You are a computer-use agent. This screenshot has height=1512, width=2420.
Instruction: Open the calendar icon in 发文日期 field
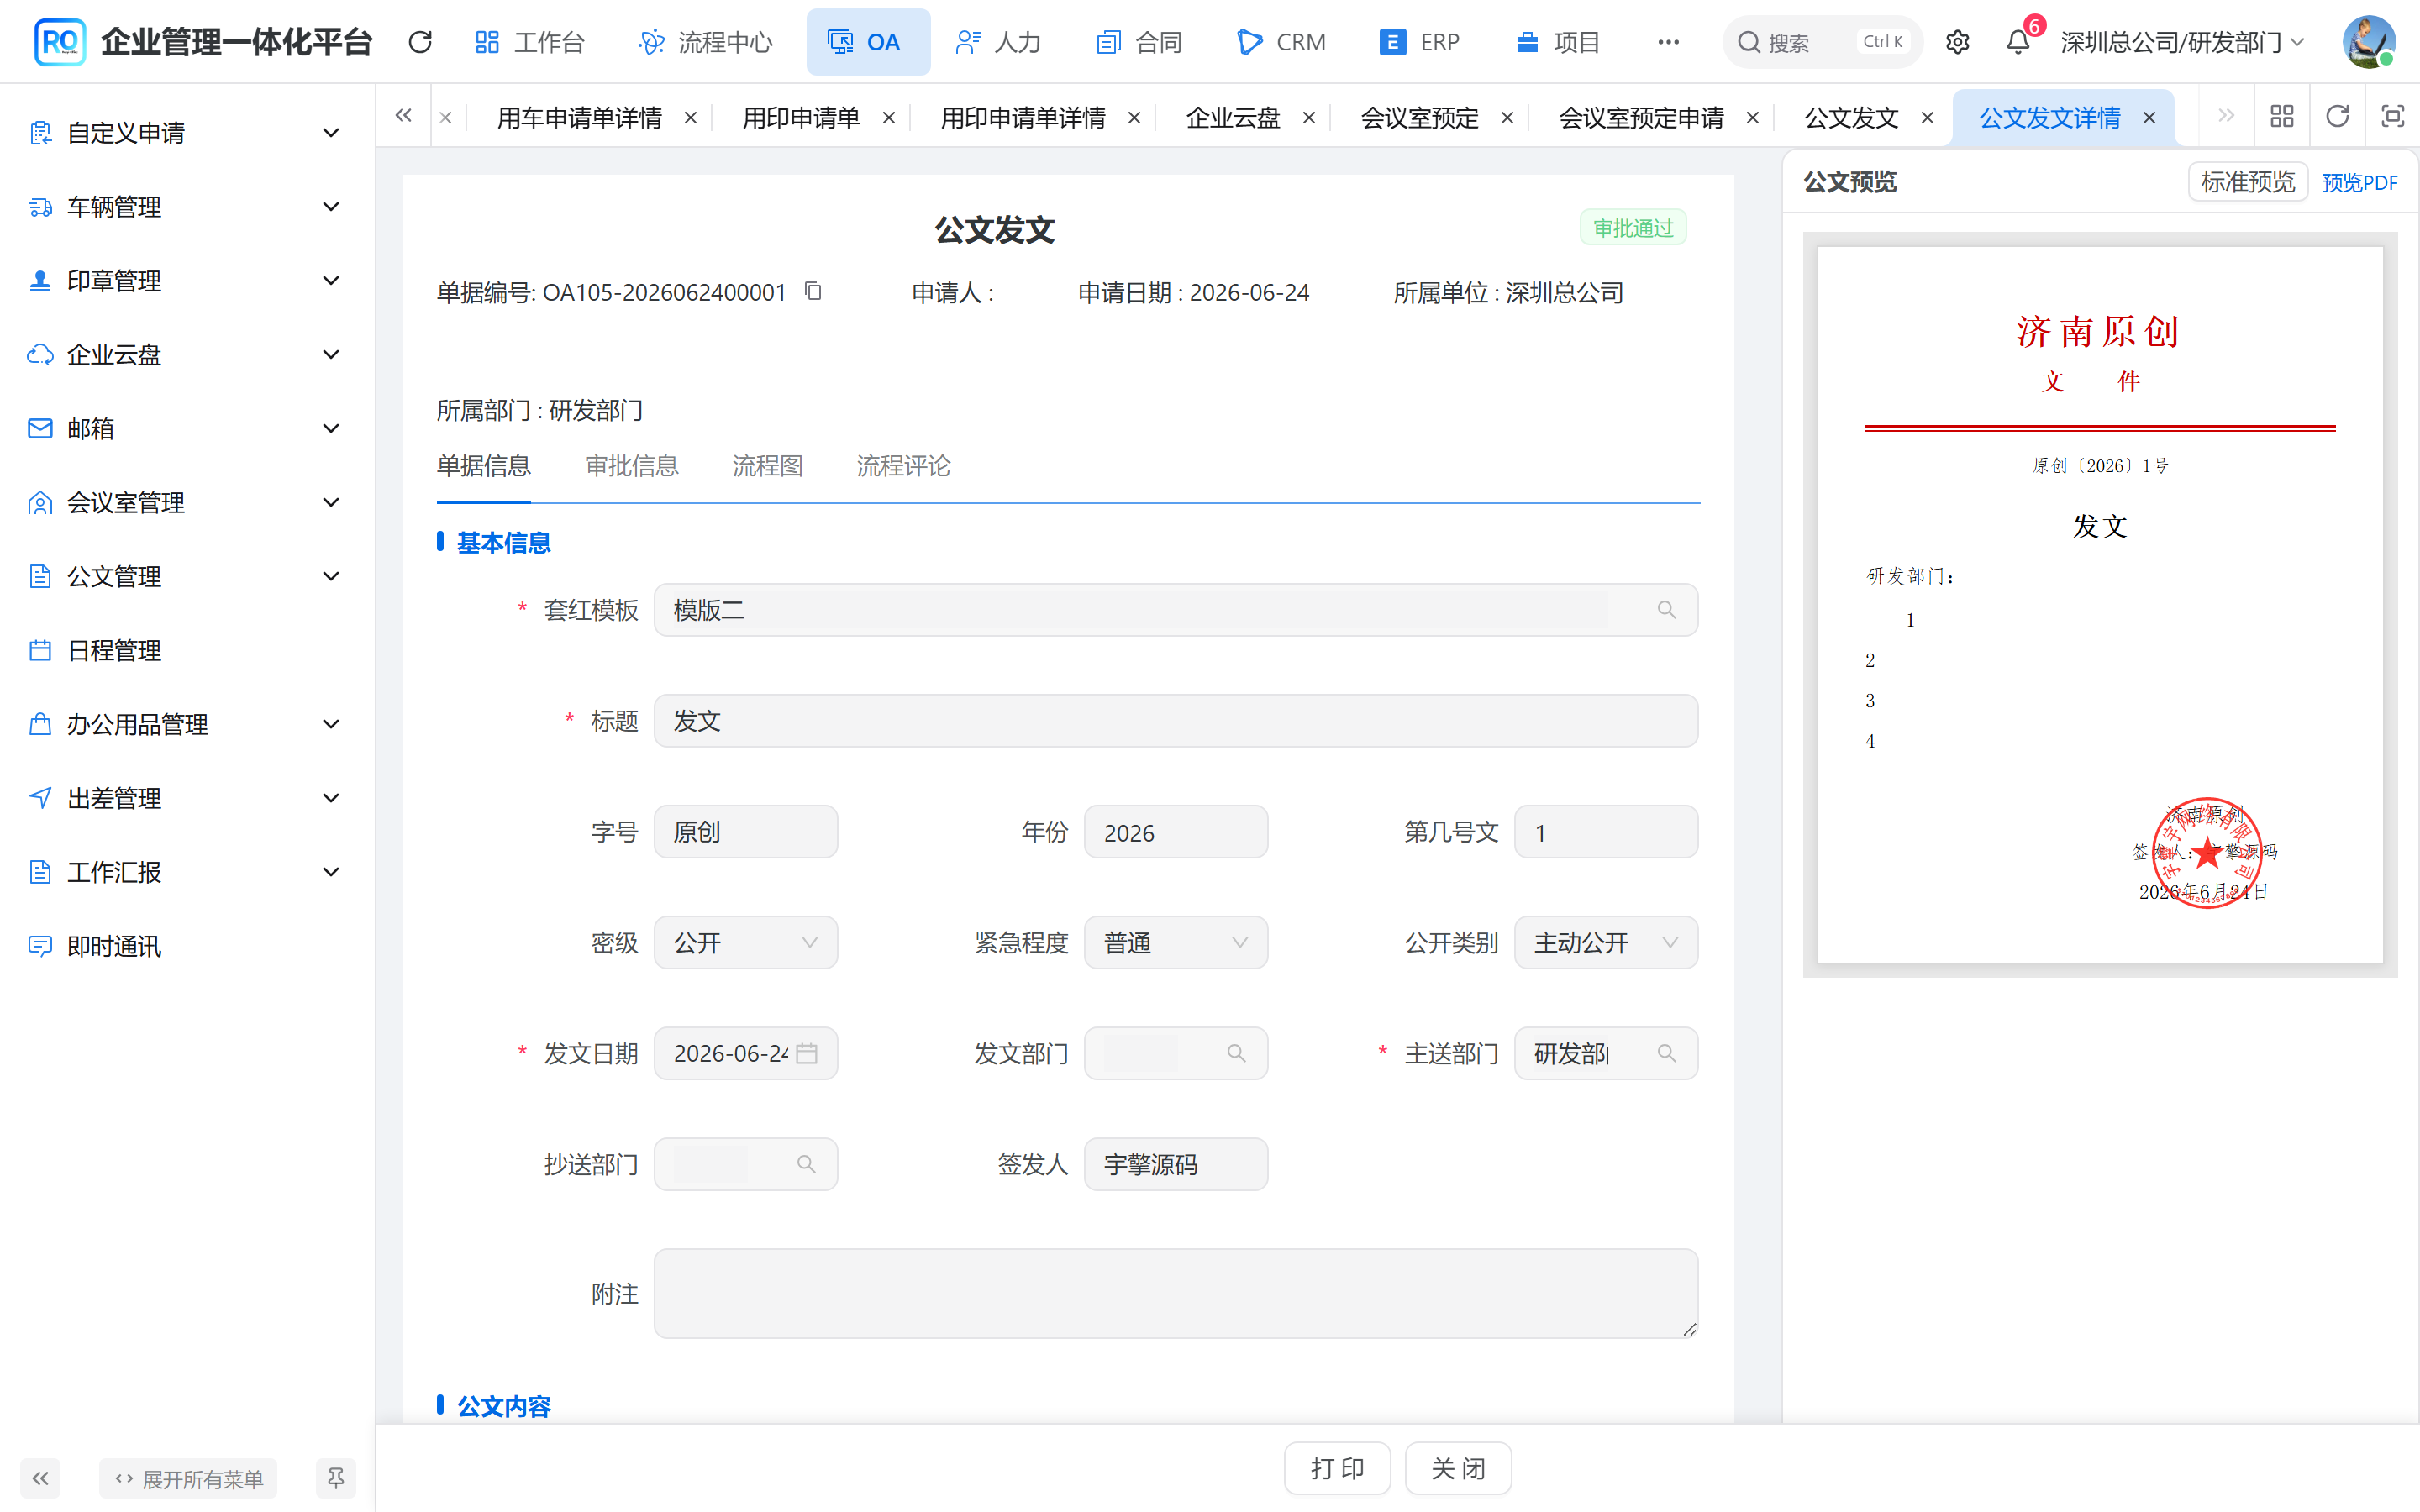coord(807,1053)
